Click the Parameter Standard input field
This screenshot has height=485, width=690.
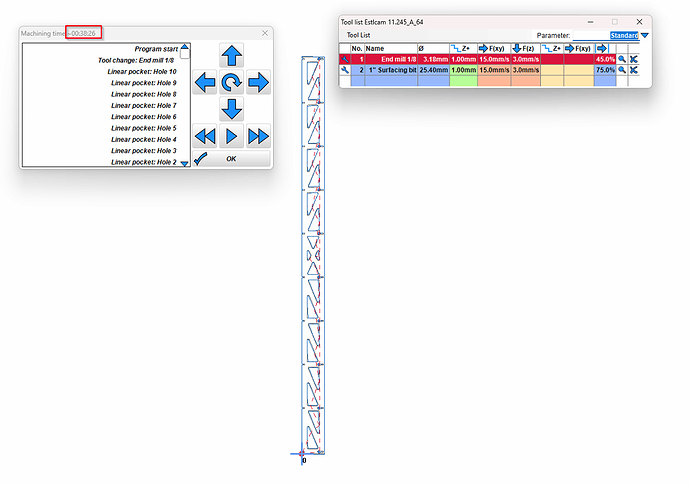[606, 35]
